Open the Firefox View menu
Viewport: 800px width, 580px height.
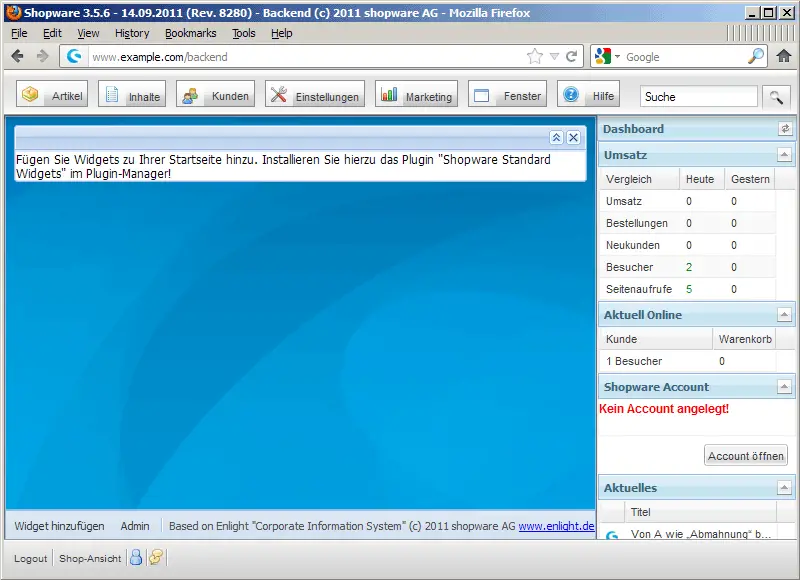click(x=88, y=33)
